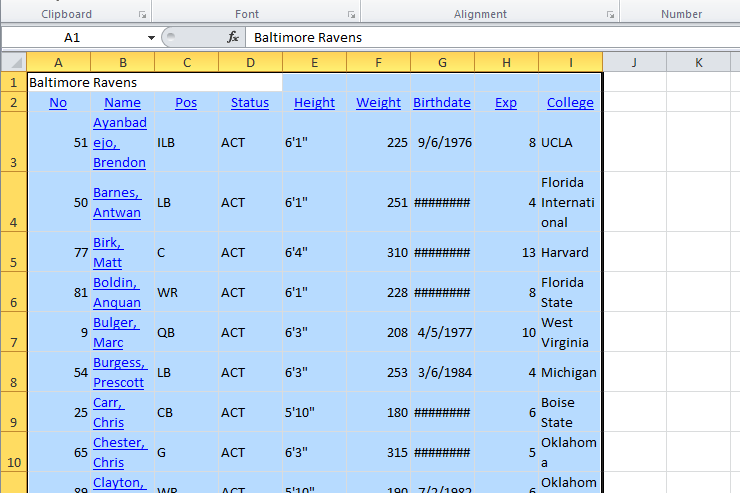Select row 1 header
Screen dimensions: 740x493
click(x=14, y=83)
